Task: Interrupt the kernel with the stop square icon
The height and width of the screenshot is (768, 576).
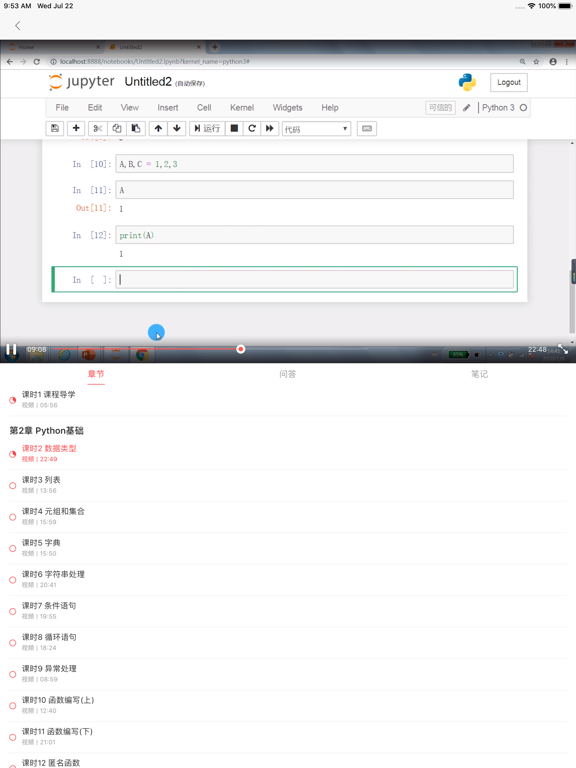Action: pyautogui.click(x=234, y=128)
